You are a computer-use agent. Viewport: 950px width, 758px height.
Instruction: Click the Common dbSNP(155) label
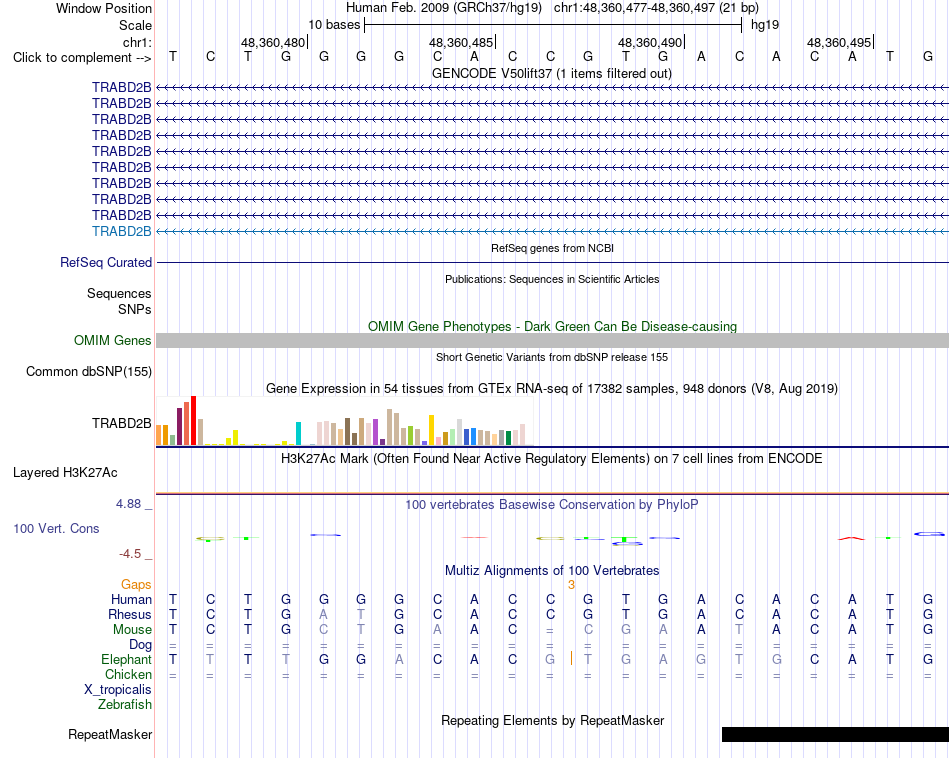[88, 371]
